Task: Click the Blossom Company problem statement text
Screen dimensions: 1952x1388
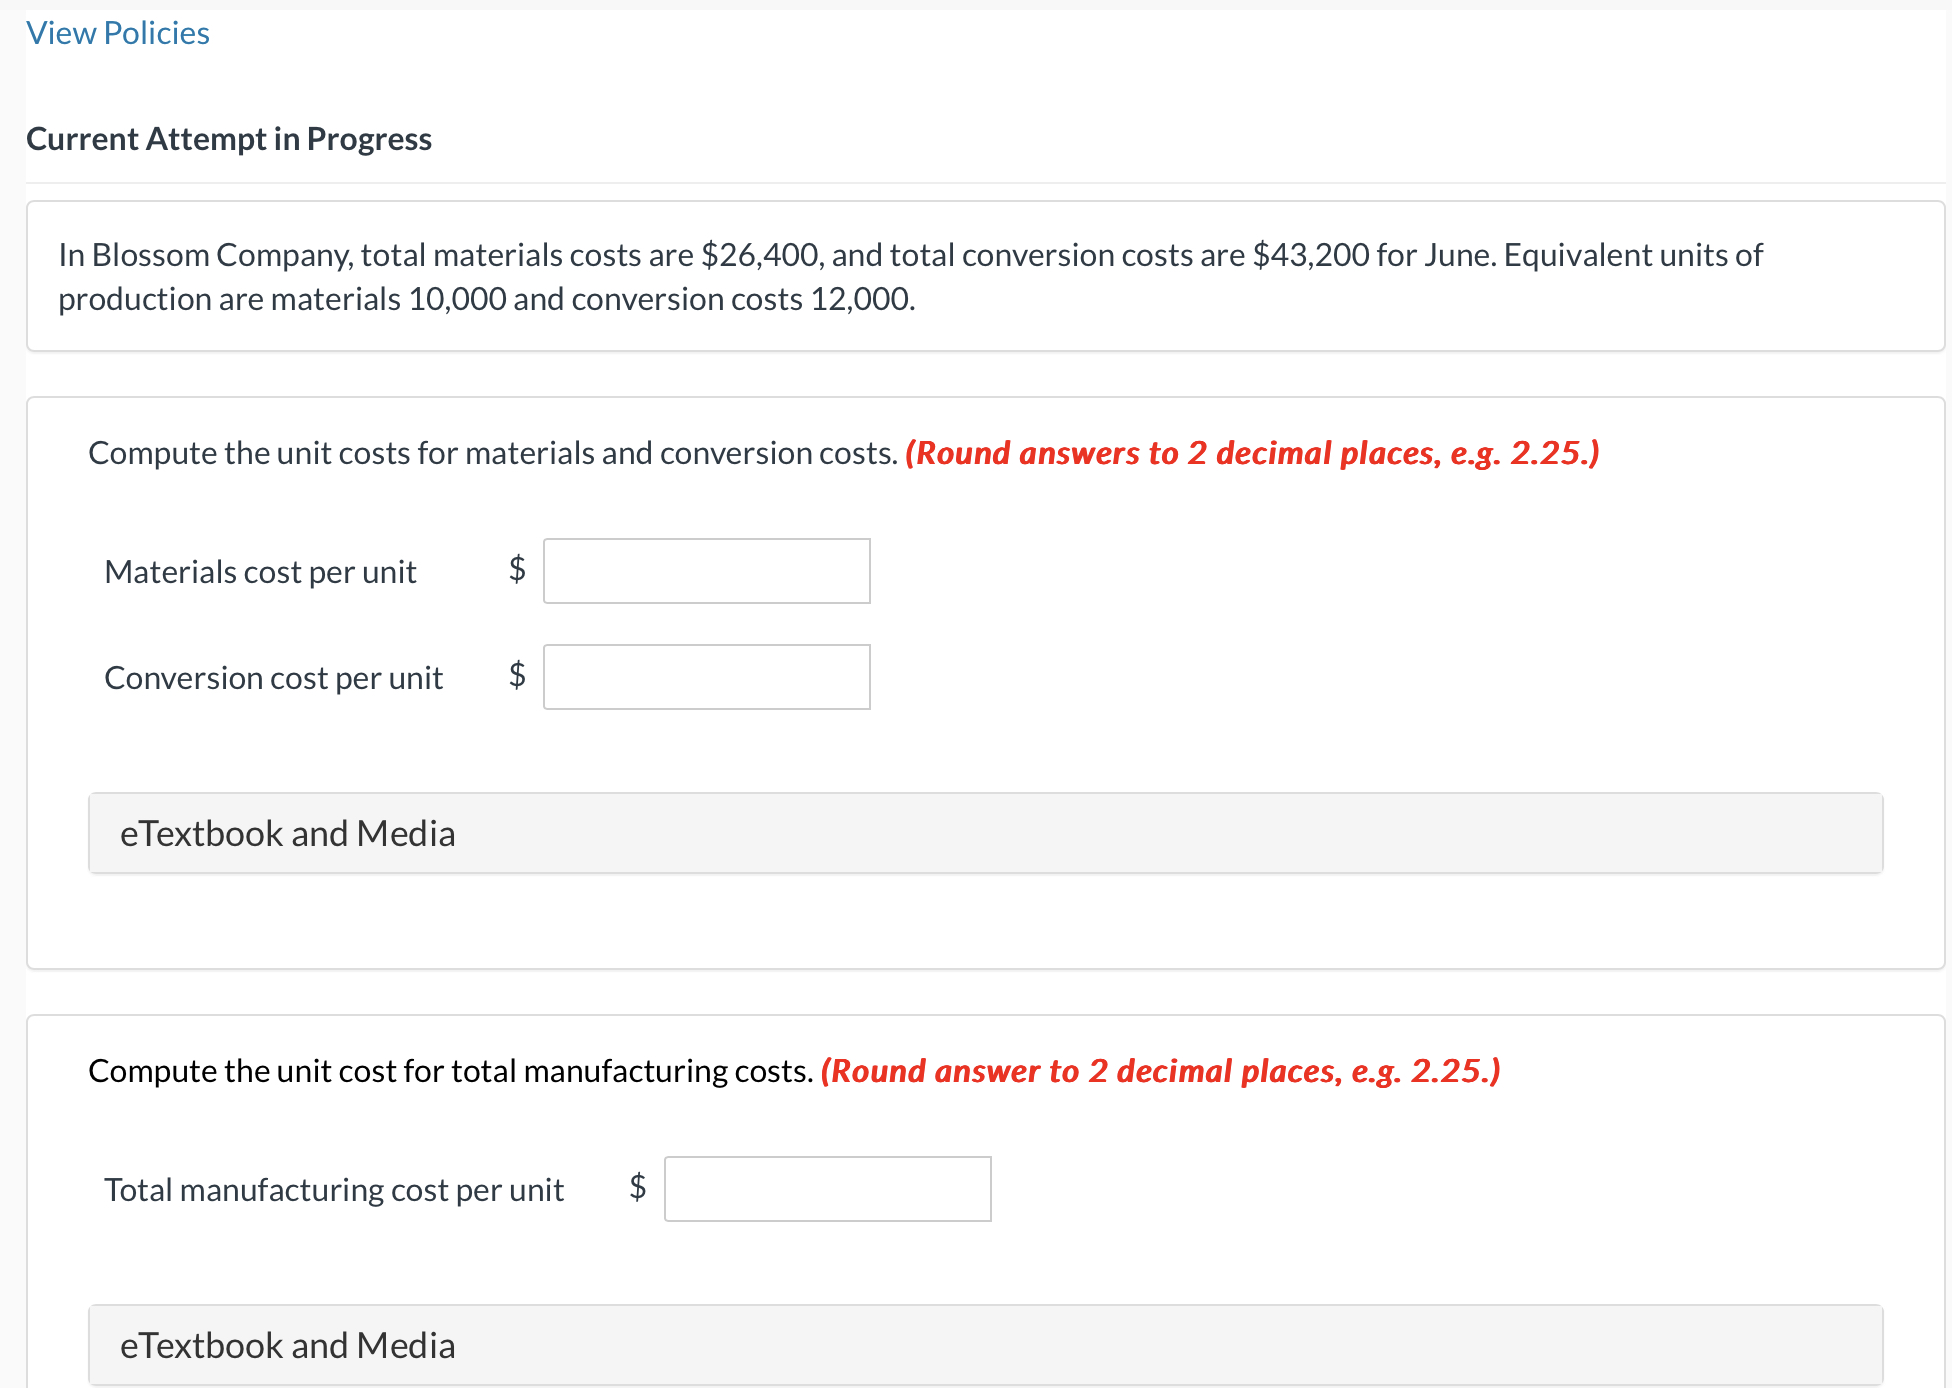Action: tap(910, 277)
